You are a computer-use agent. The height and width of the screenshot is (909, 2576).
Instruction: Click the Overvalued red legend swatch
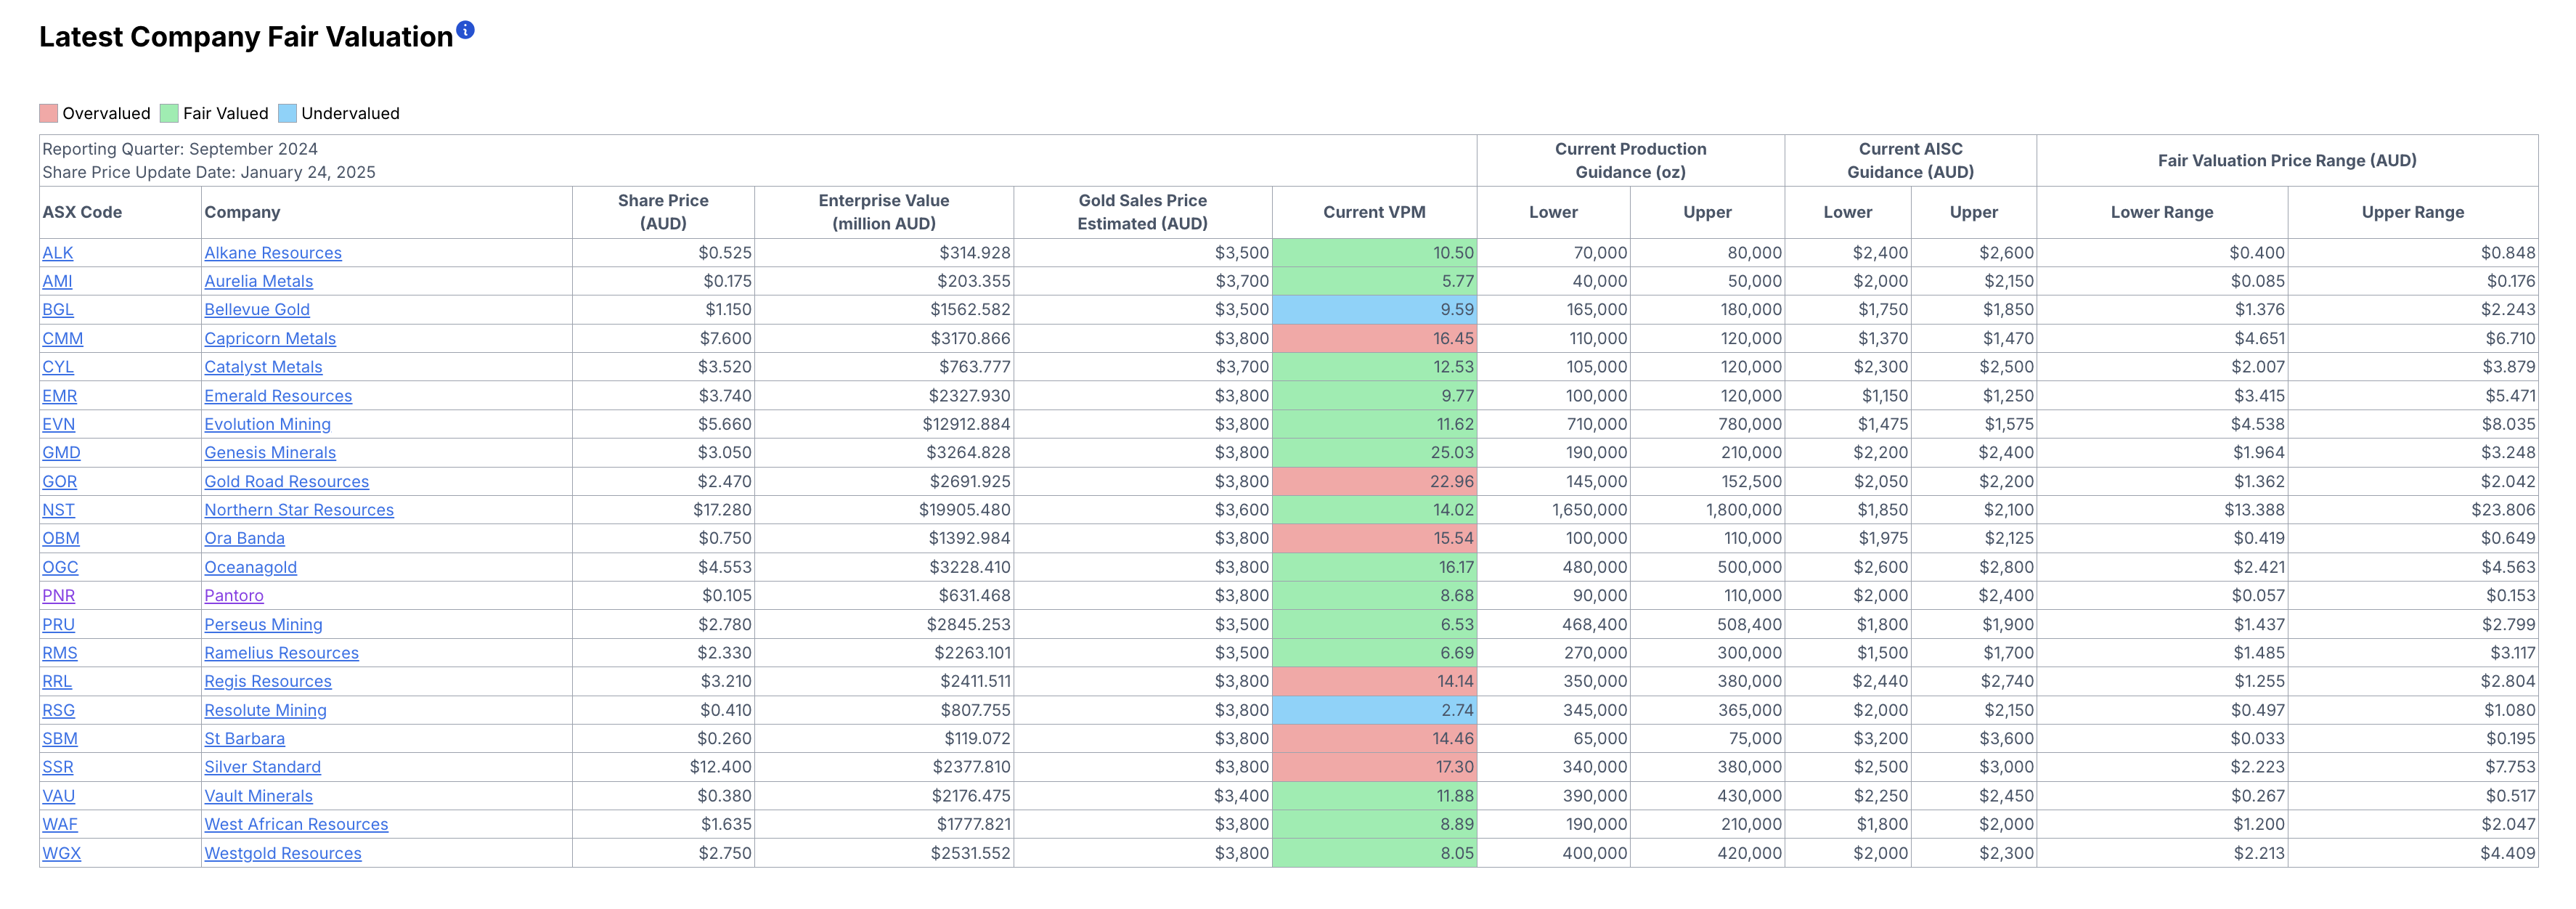point(48,113)
